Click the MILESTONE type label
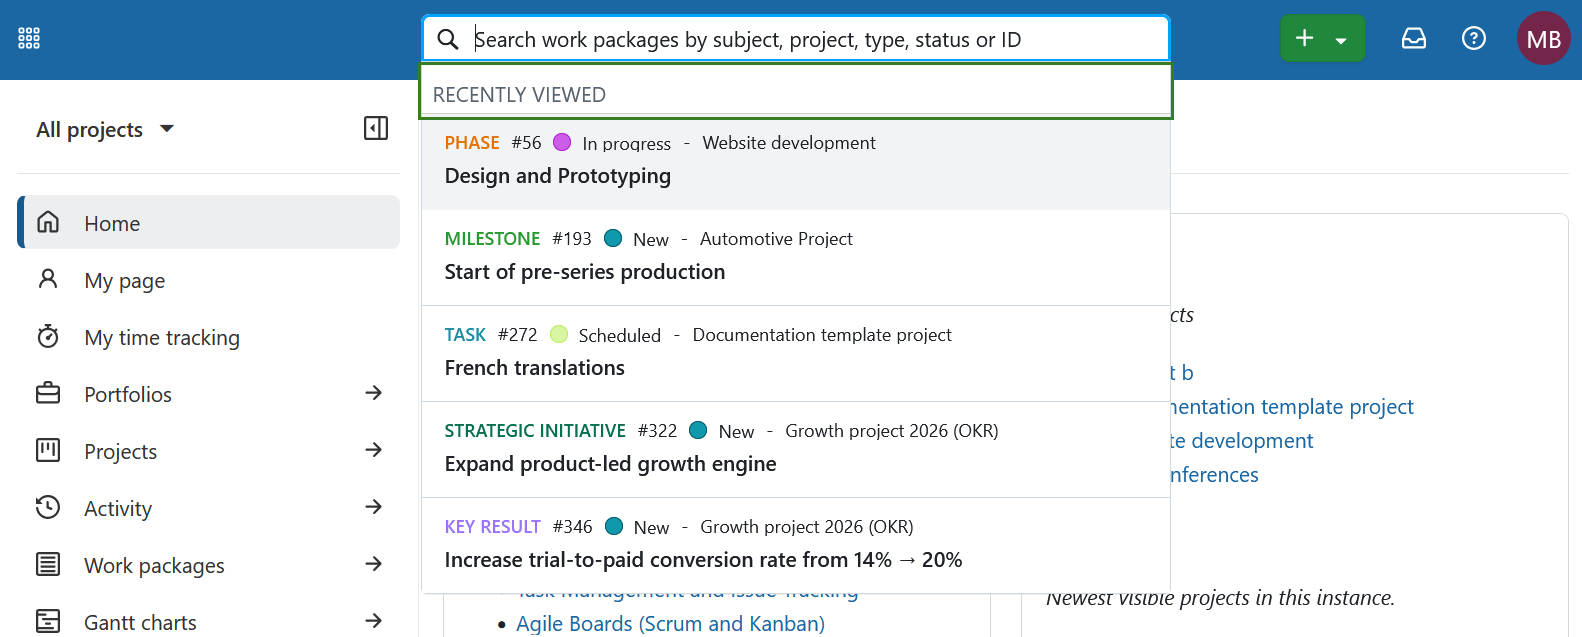This screenshot has height=637, width=1582. click(492, 239)
